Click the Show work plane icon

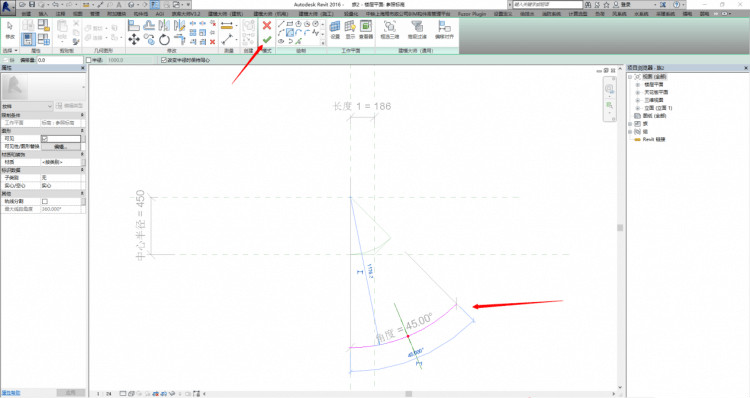[x=351, y=29]
